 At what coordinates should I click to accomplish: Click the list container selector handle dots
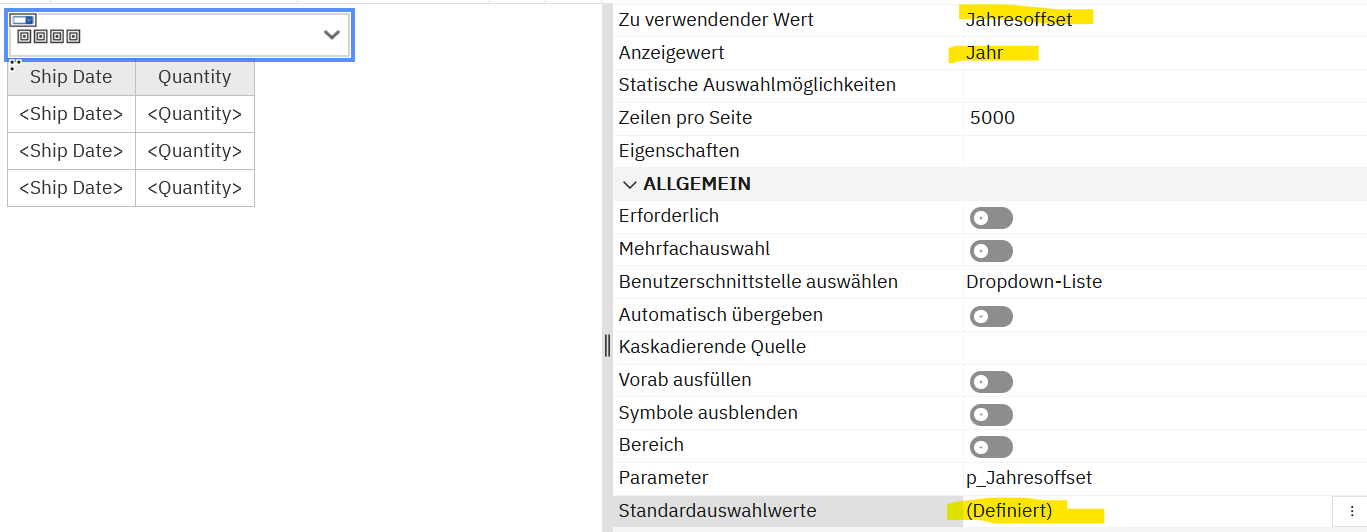coord(15,65)
